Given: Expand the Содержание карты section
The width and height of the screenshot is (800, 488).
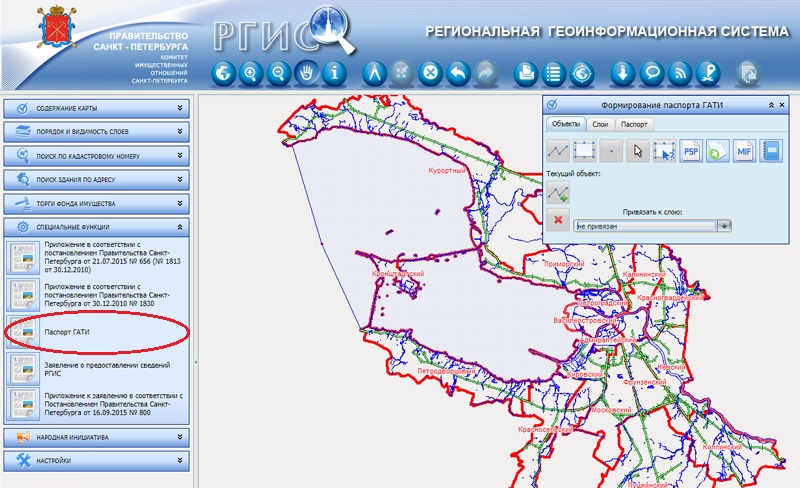Looking at the screenshot, I should coord(96,108).
